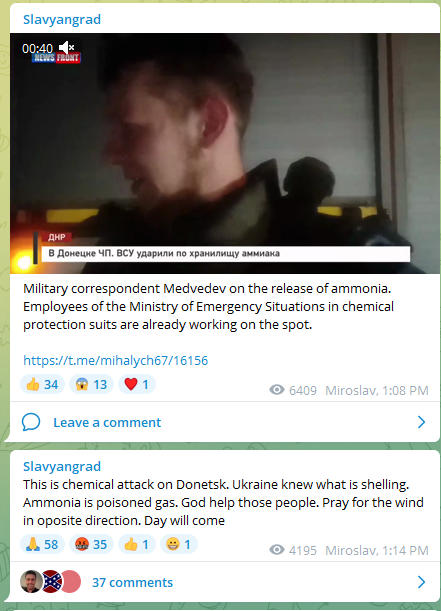Open the 37 comments link

click(x=132, y=583)
